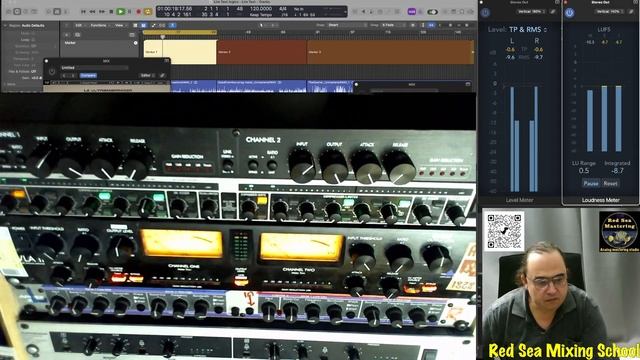This screenshot has height=360, width=640.
Task: Click the purple button in the control bar
Action: 412,12
